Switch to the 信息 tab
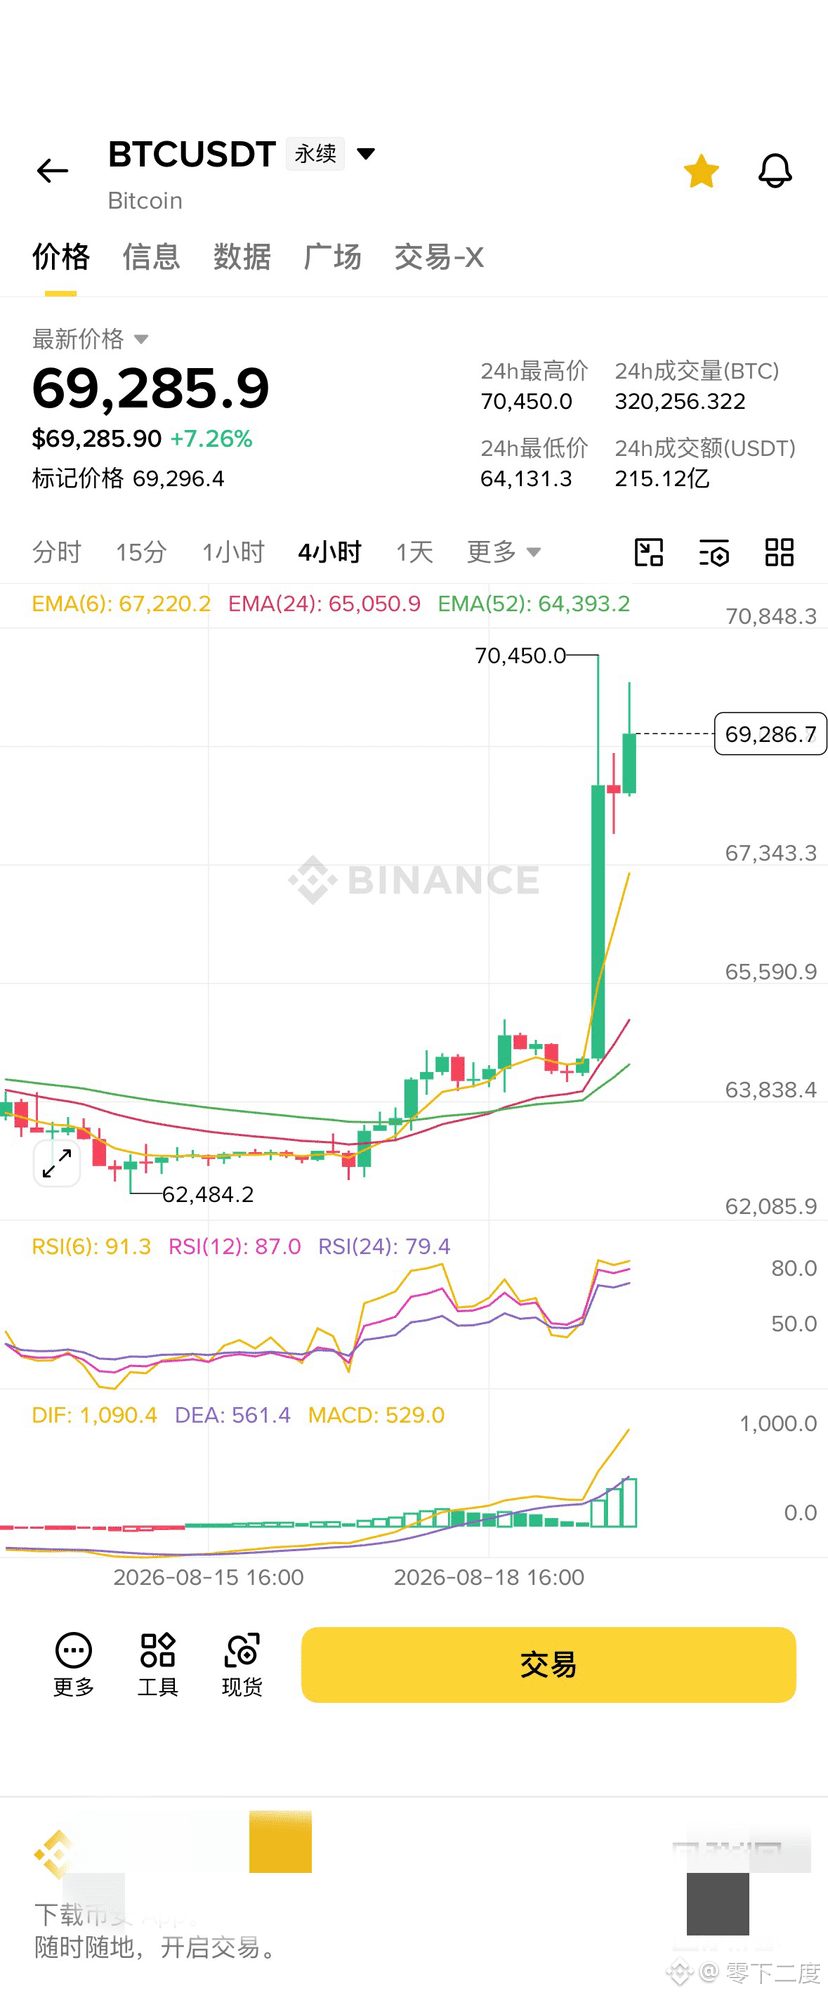The width and height of the screenshot is (828, 1998). click(x=151, y=257)
